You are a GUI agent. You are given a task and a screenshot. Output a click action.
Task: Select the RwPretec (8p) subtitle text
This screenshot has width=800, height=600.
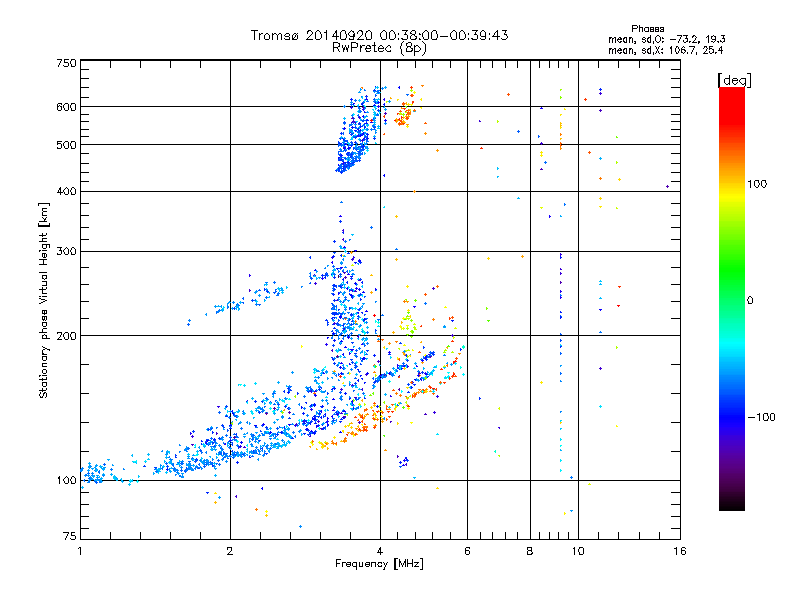[379, 48]
